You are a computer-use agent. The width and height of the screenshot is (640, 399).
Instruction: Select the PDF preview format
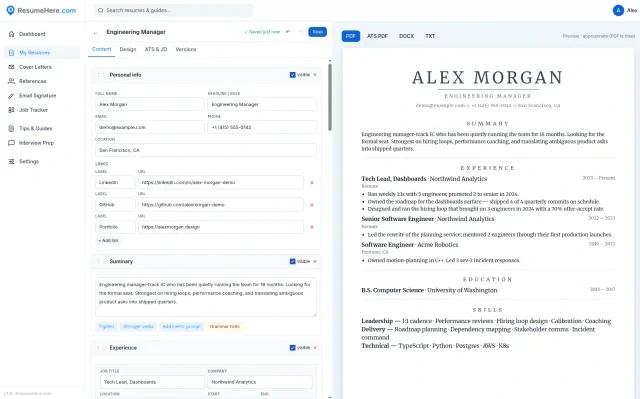click(351, 36)
